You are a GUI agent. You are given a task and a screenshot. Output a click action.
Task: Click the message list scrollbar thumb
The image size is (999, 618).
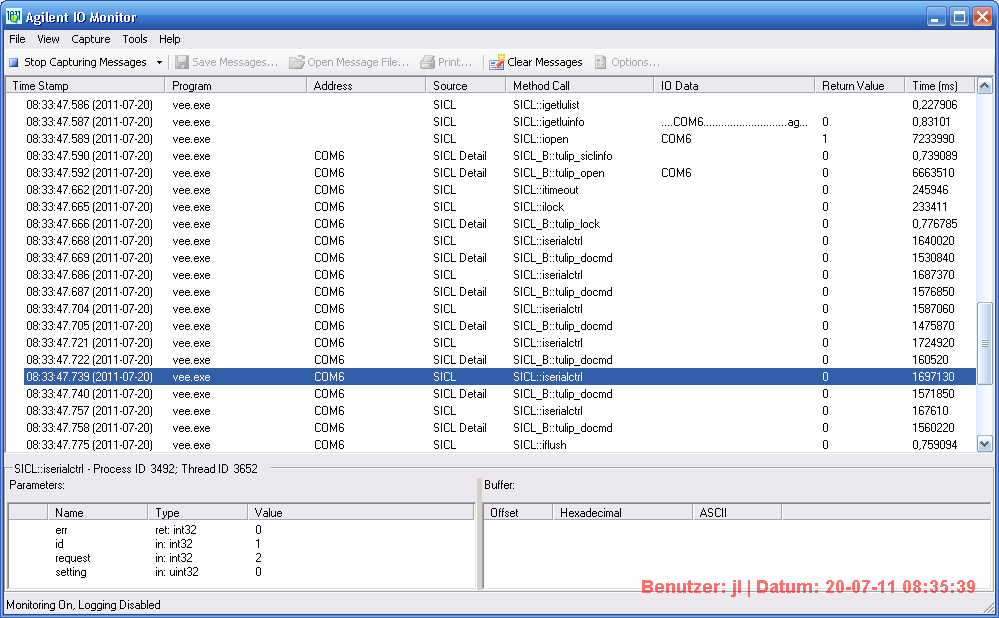tap(984, 342)
